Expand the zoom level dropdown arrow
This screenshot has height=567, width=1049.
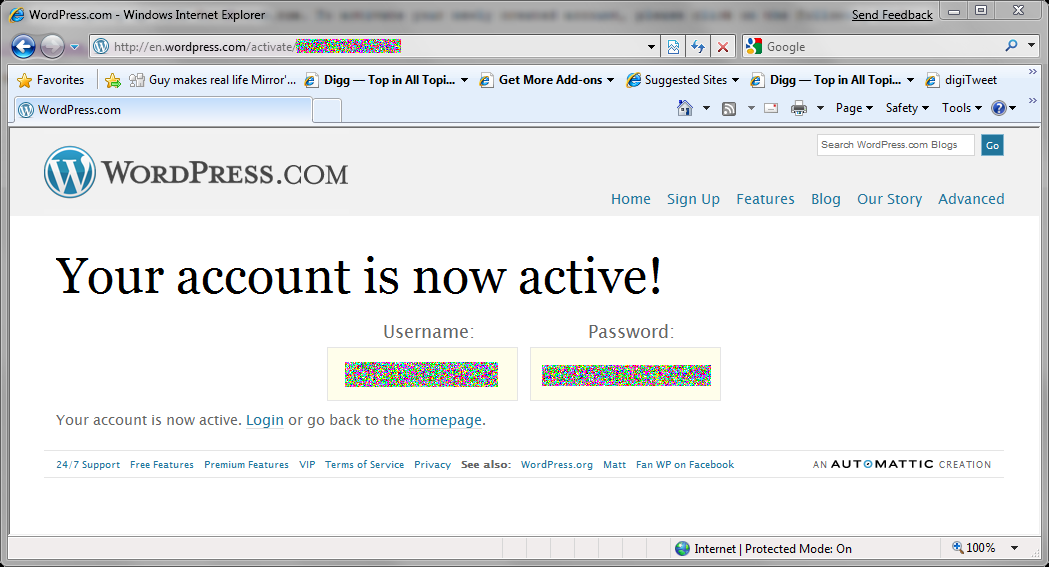point(1014,548)
